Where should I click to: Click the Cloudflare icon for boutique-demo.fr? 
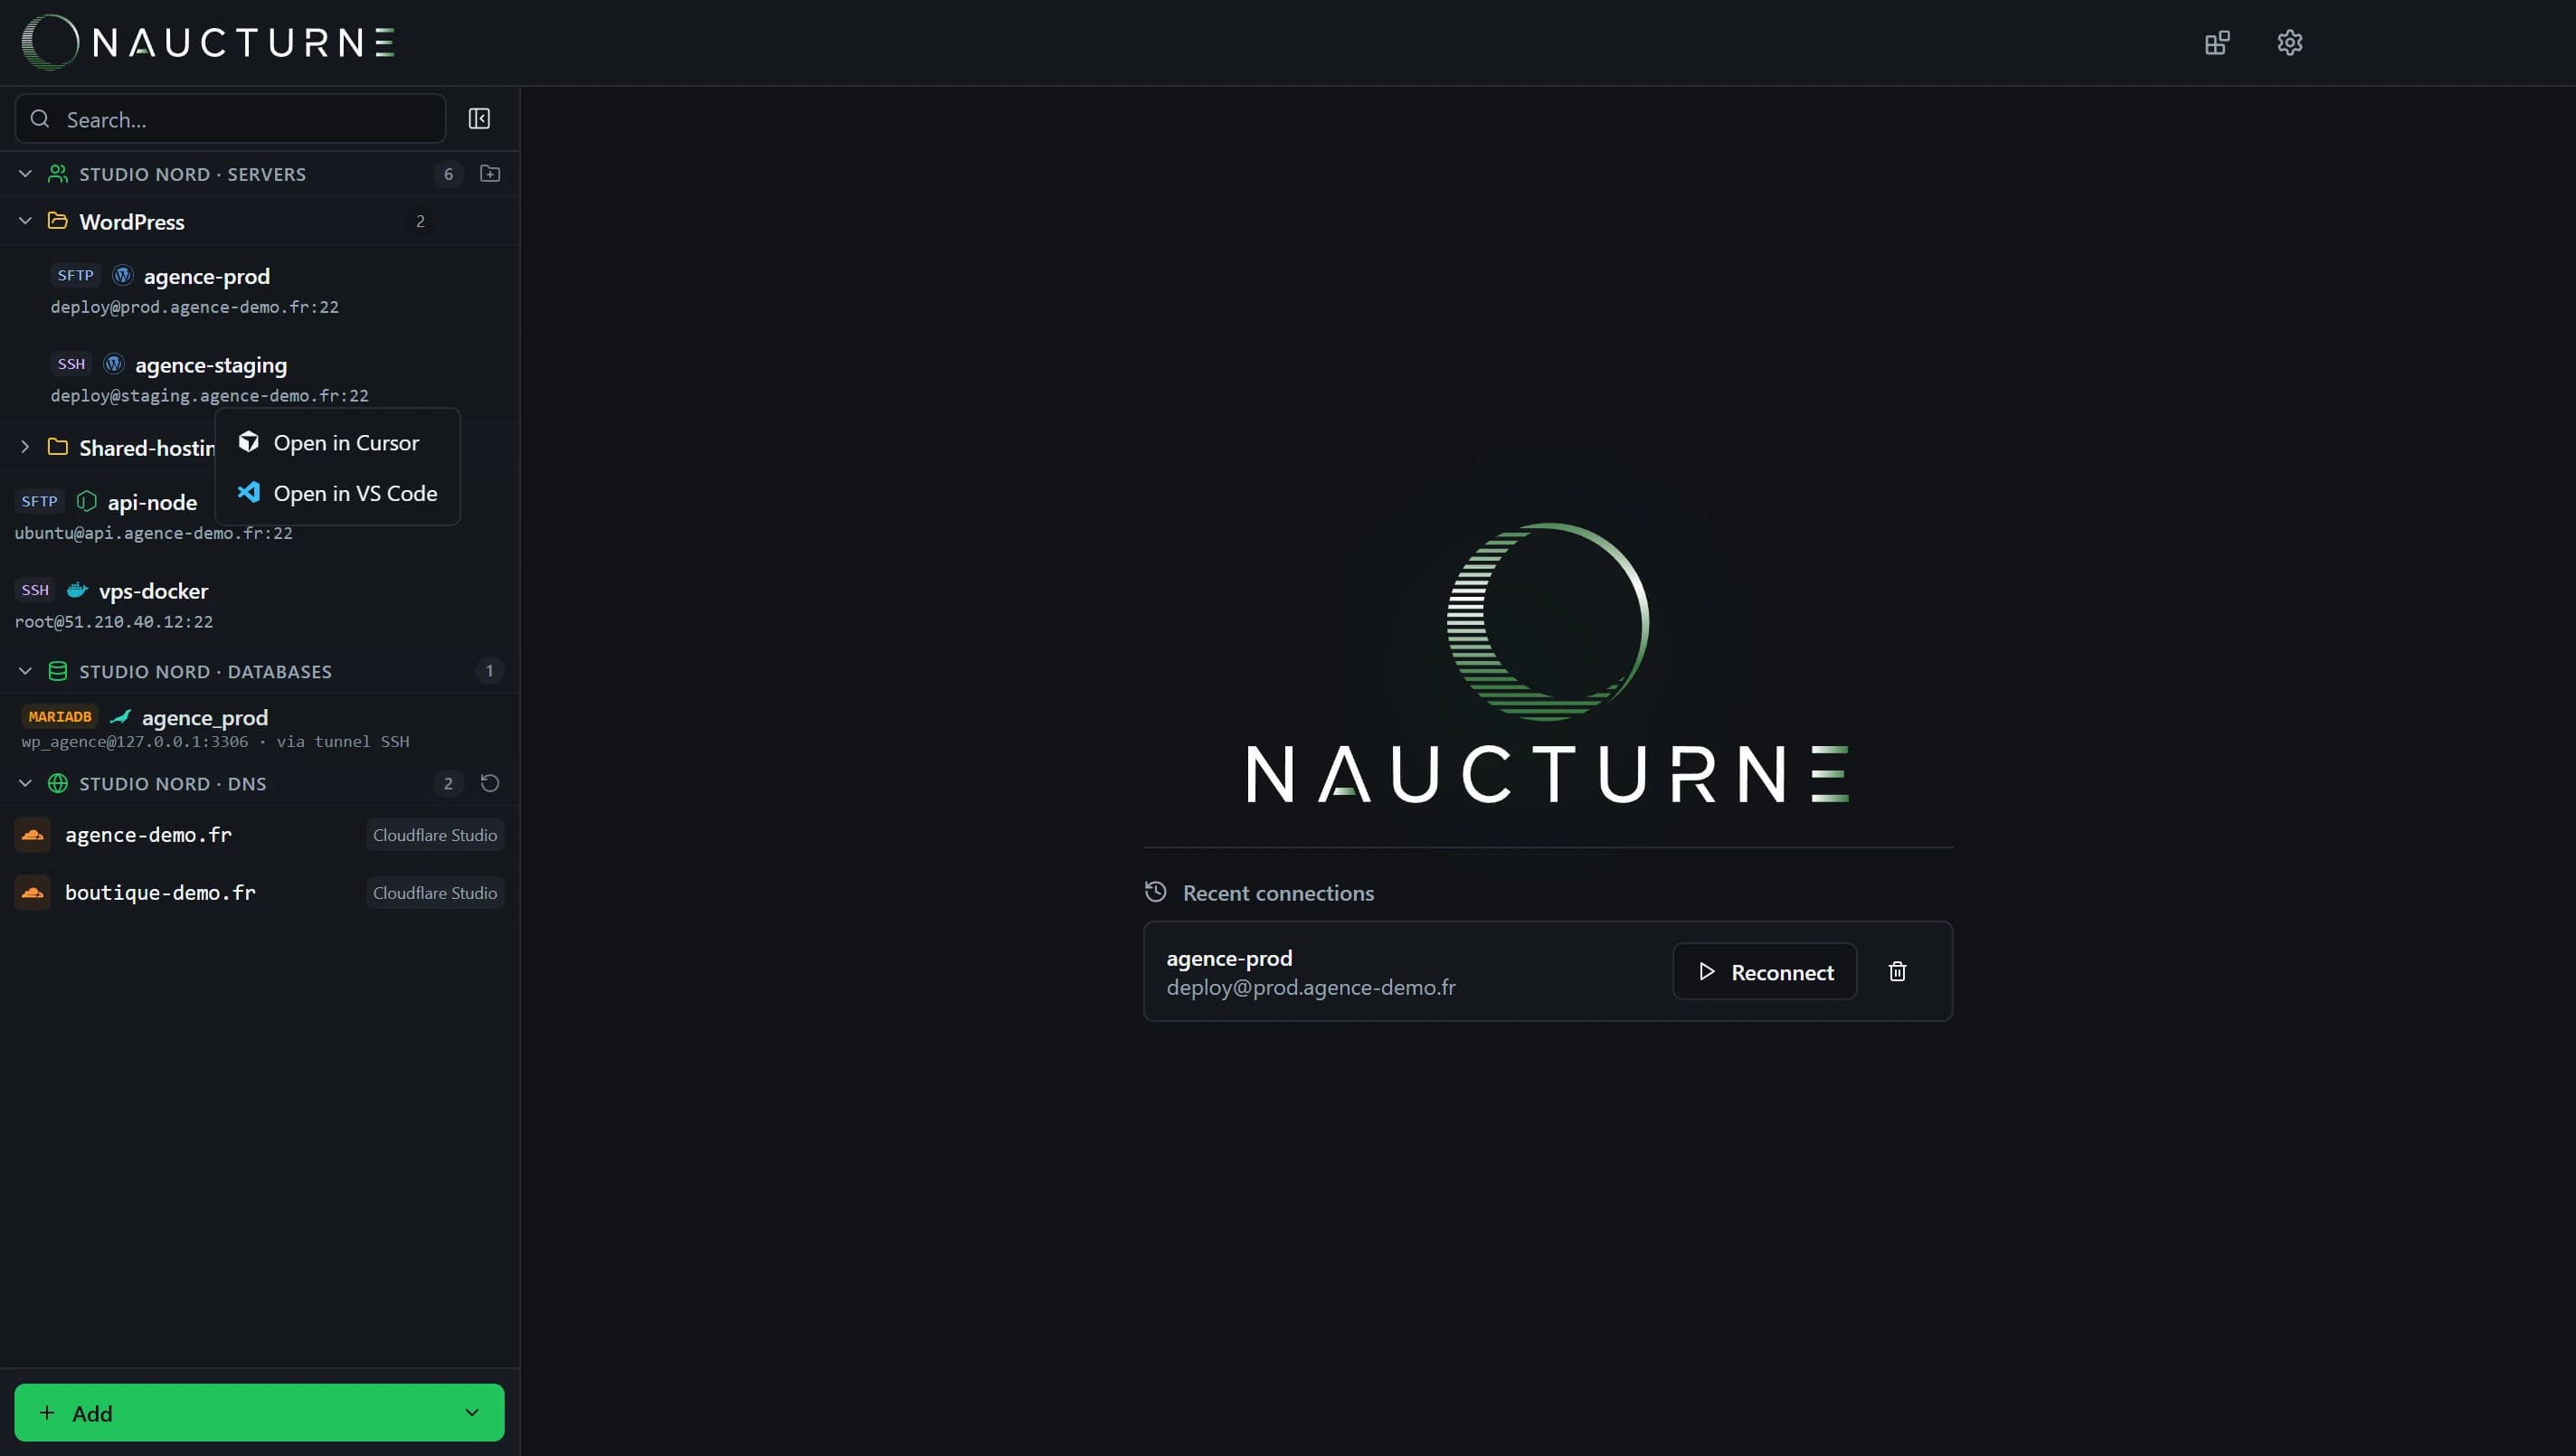(x=32, y=892)
